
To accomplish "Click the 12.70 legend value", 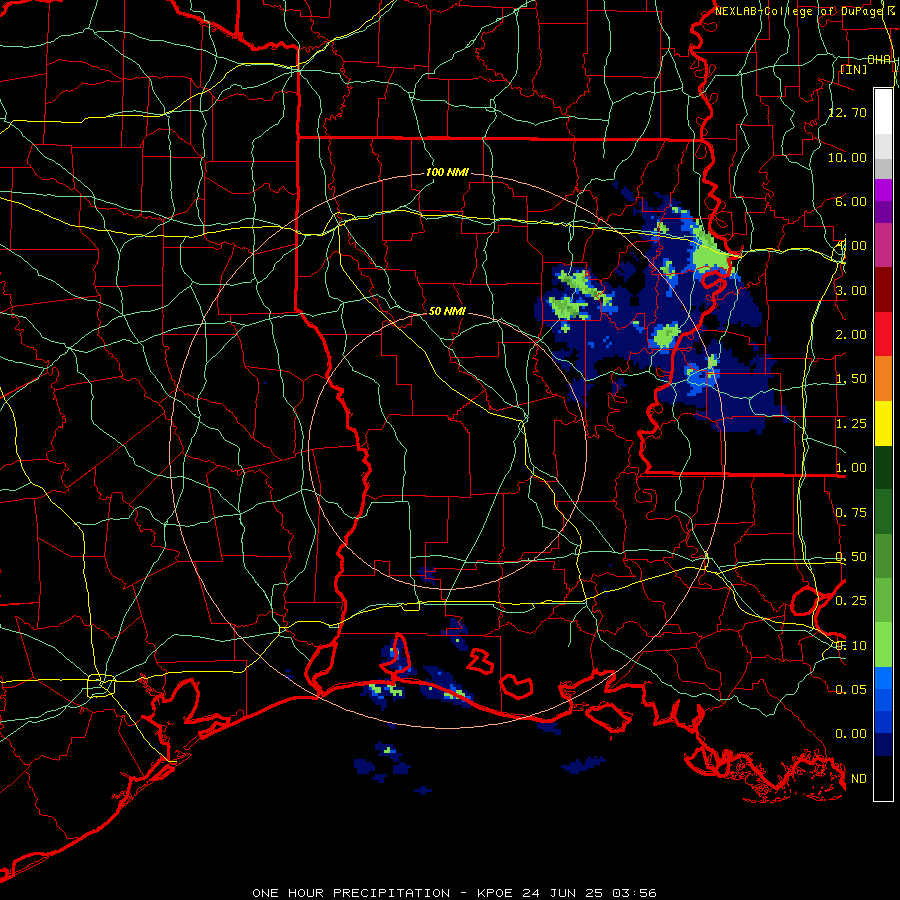I will click(x=847, y=112).
